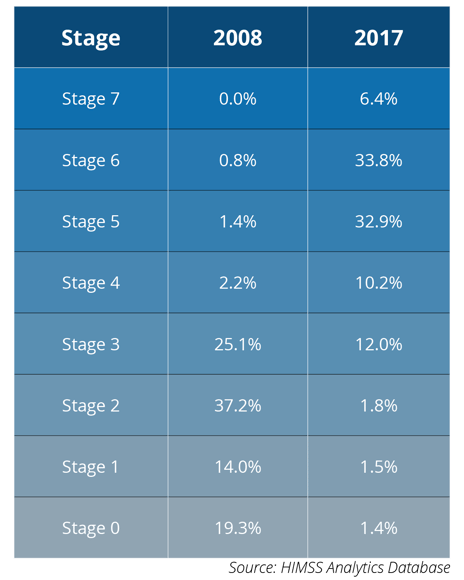Select the Stage 5 row label
The width and height of the screenshot is (464, 580).
coord(91,221)
